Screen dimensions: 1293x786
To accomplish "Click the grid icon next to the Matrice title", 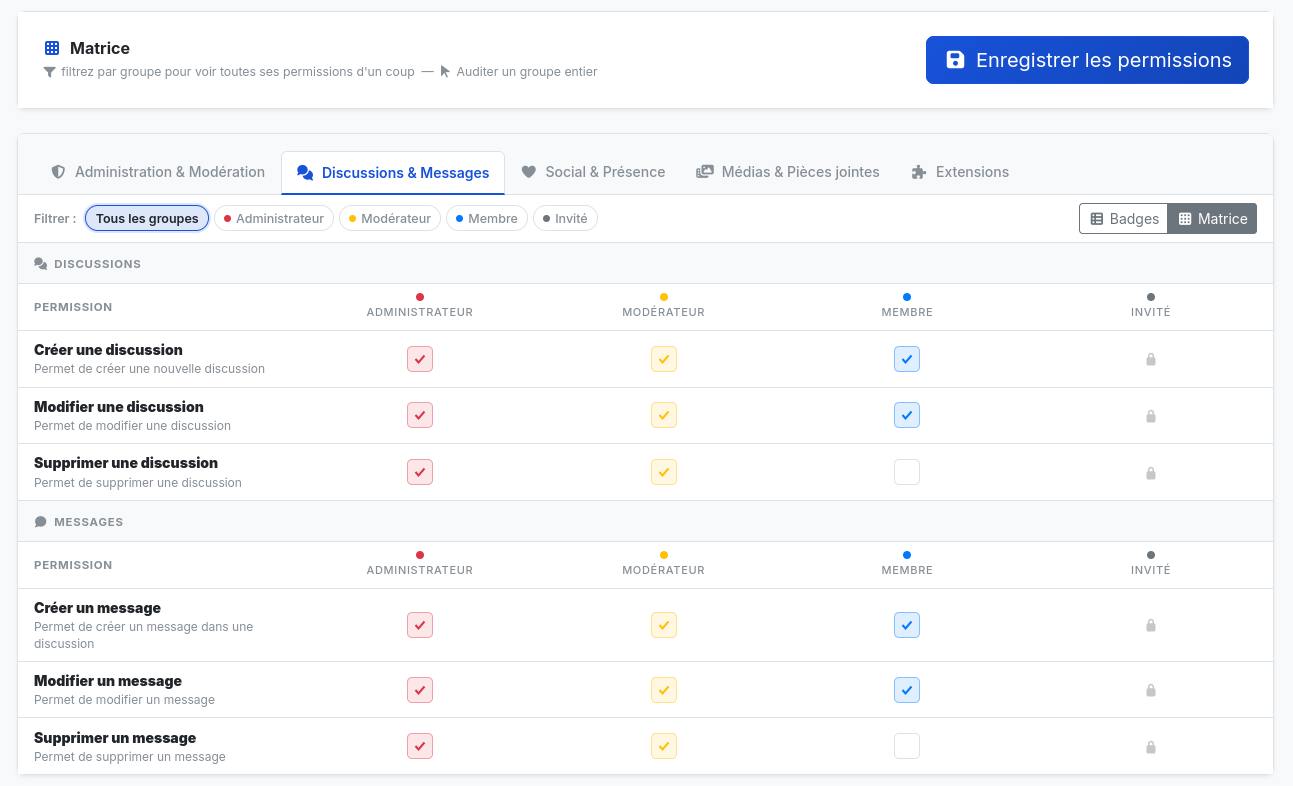I will click(x=51, y=46).
